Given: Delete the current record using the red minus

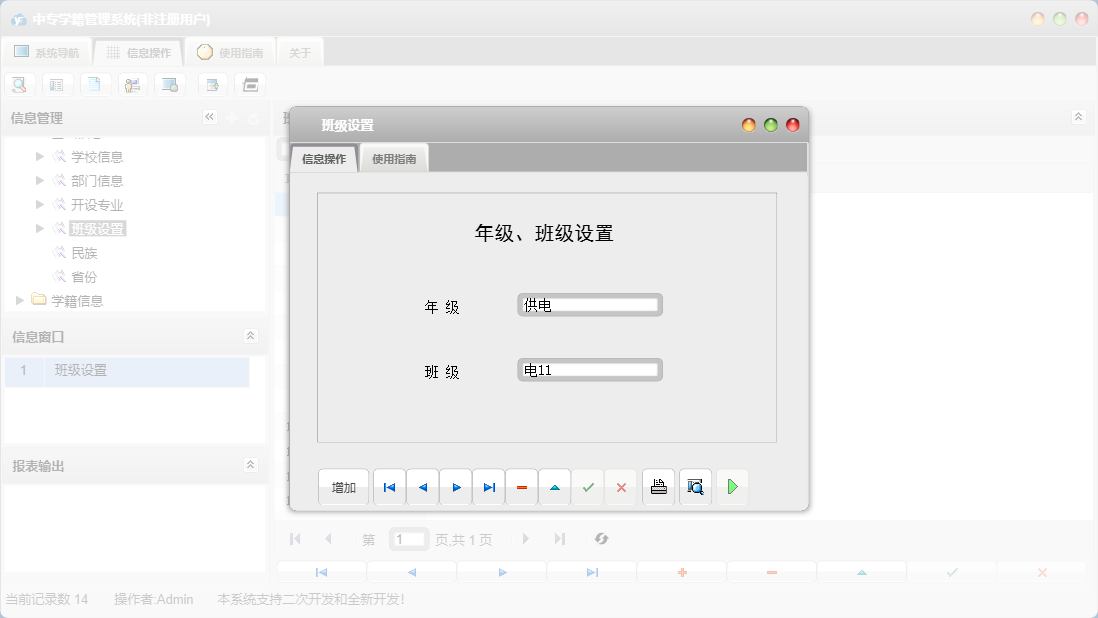Looking at the screenshot, I should coord(521,487).
